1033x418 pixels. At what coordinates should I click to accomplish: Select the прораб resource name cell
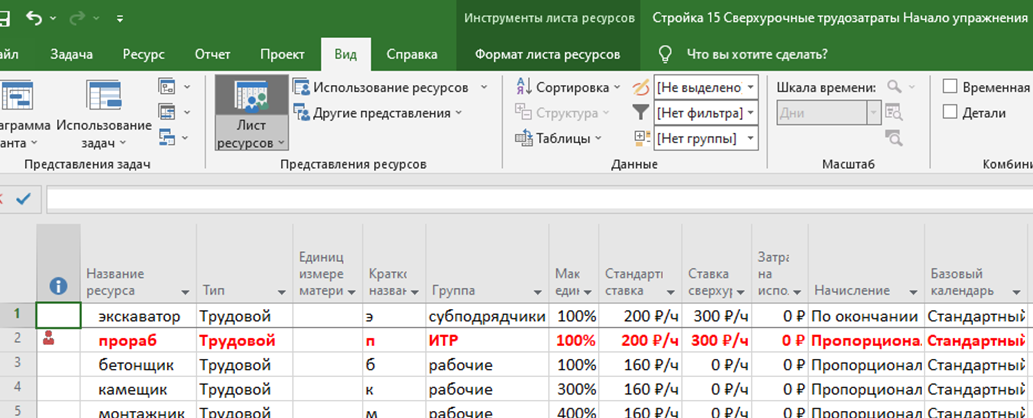click(139, 341)
